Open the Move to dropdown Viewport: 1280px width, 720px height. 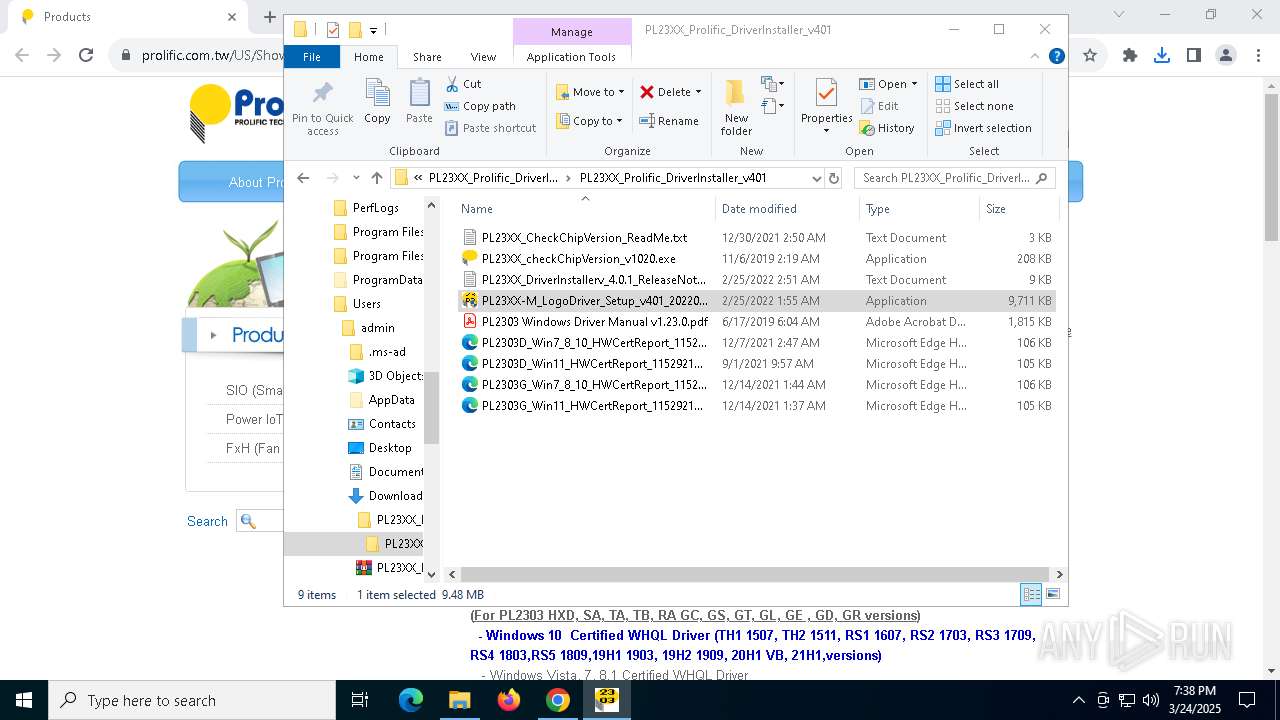pyautogui.click(x=590, y=92)
